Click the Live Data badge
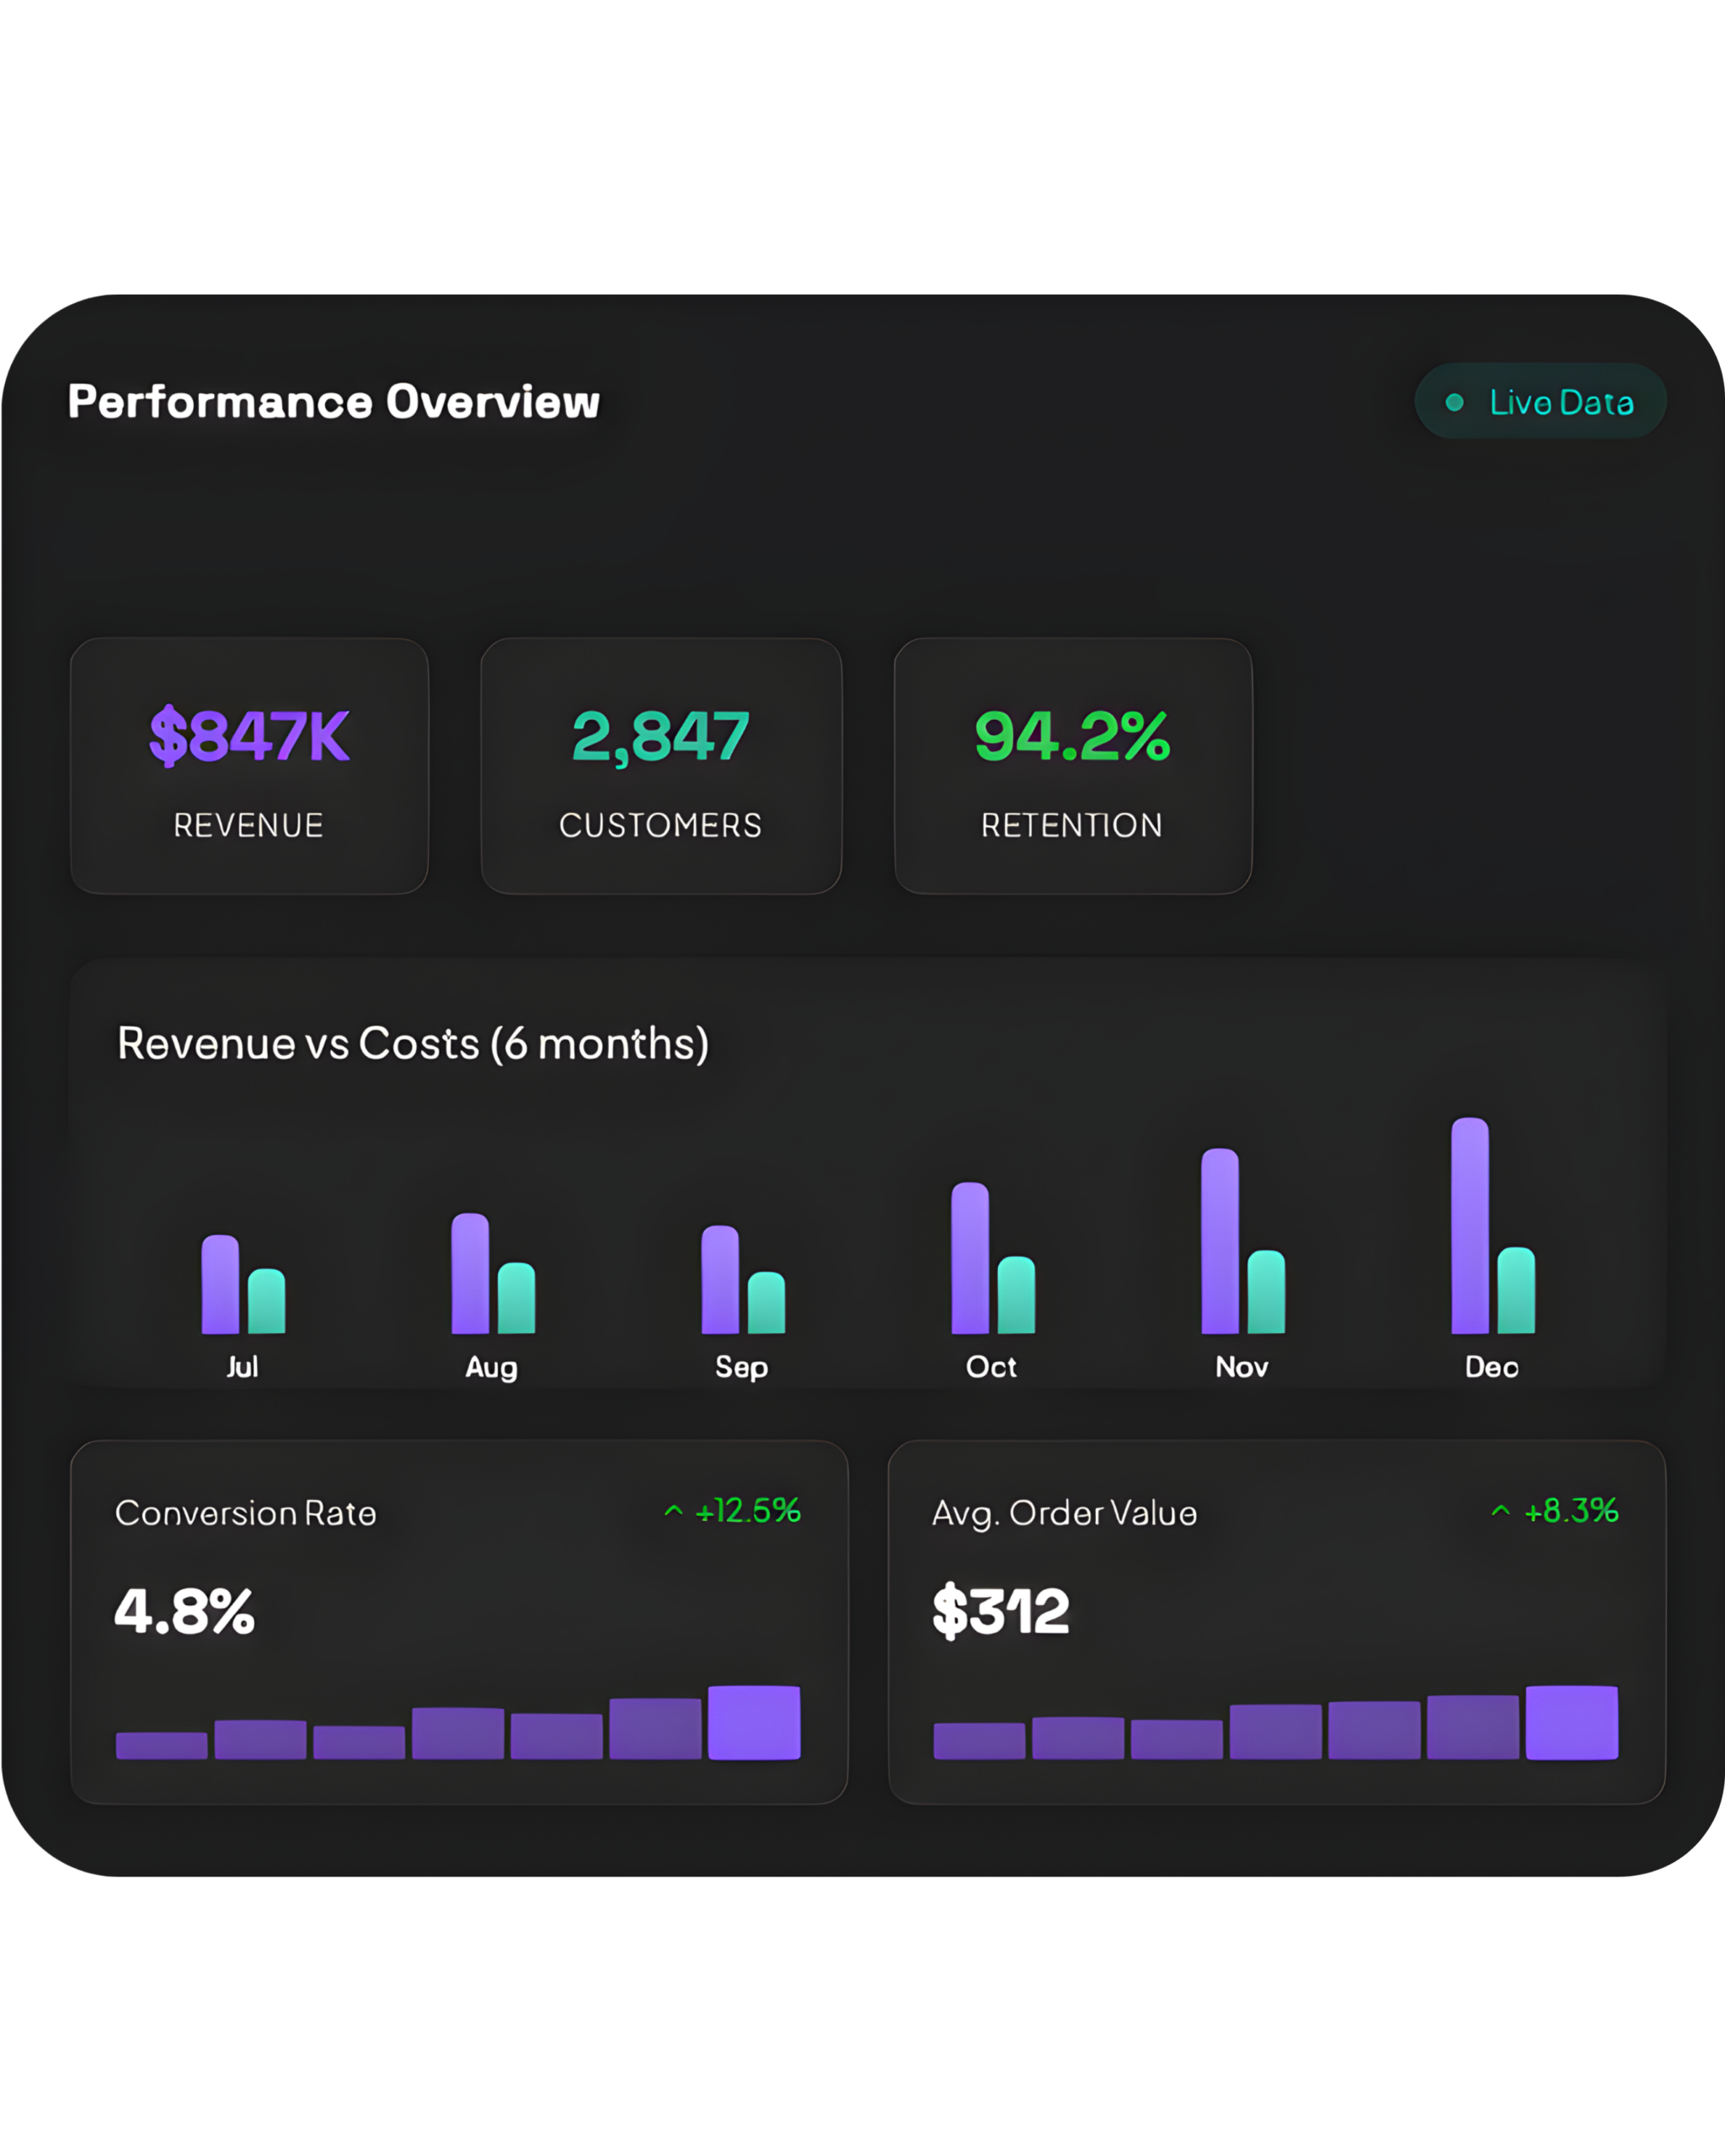 pos(1540,401)
